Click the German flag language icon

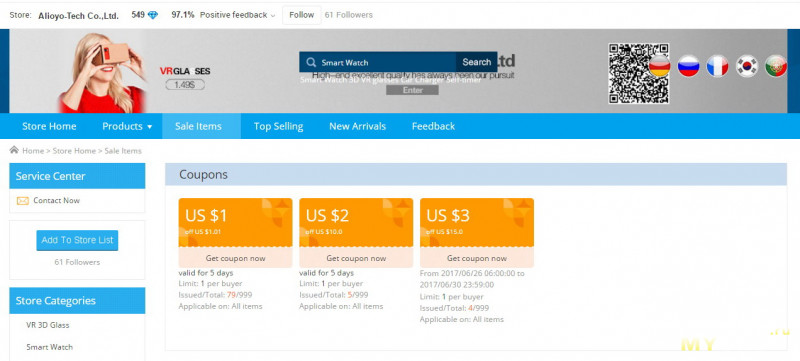point(659,66)
